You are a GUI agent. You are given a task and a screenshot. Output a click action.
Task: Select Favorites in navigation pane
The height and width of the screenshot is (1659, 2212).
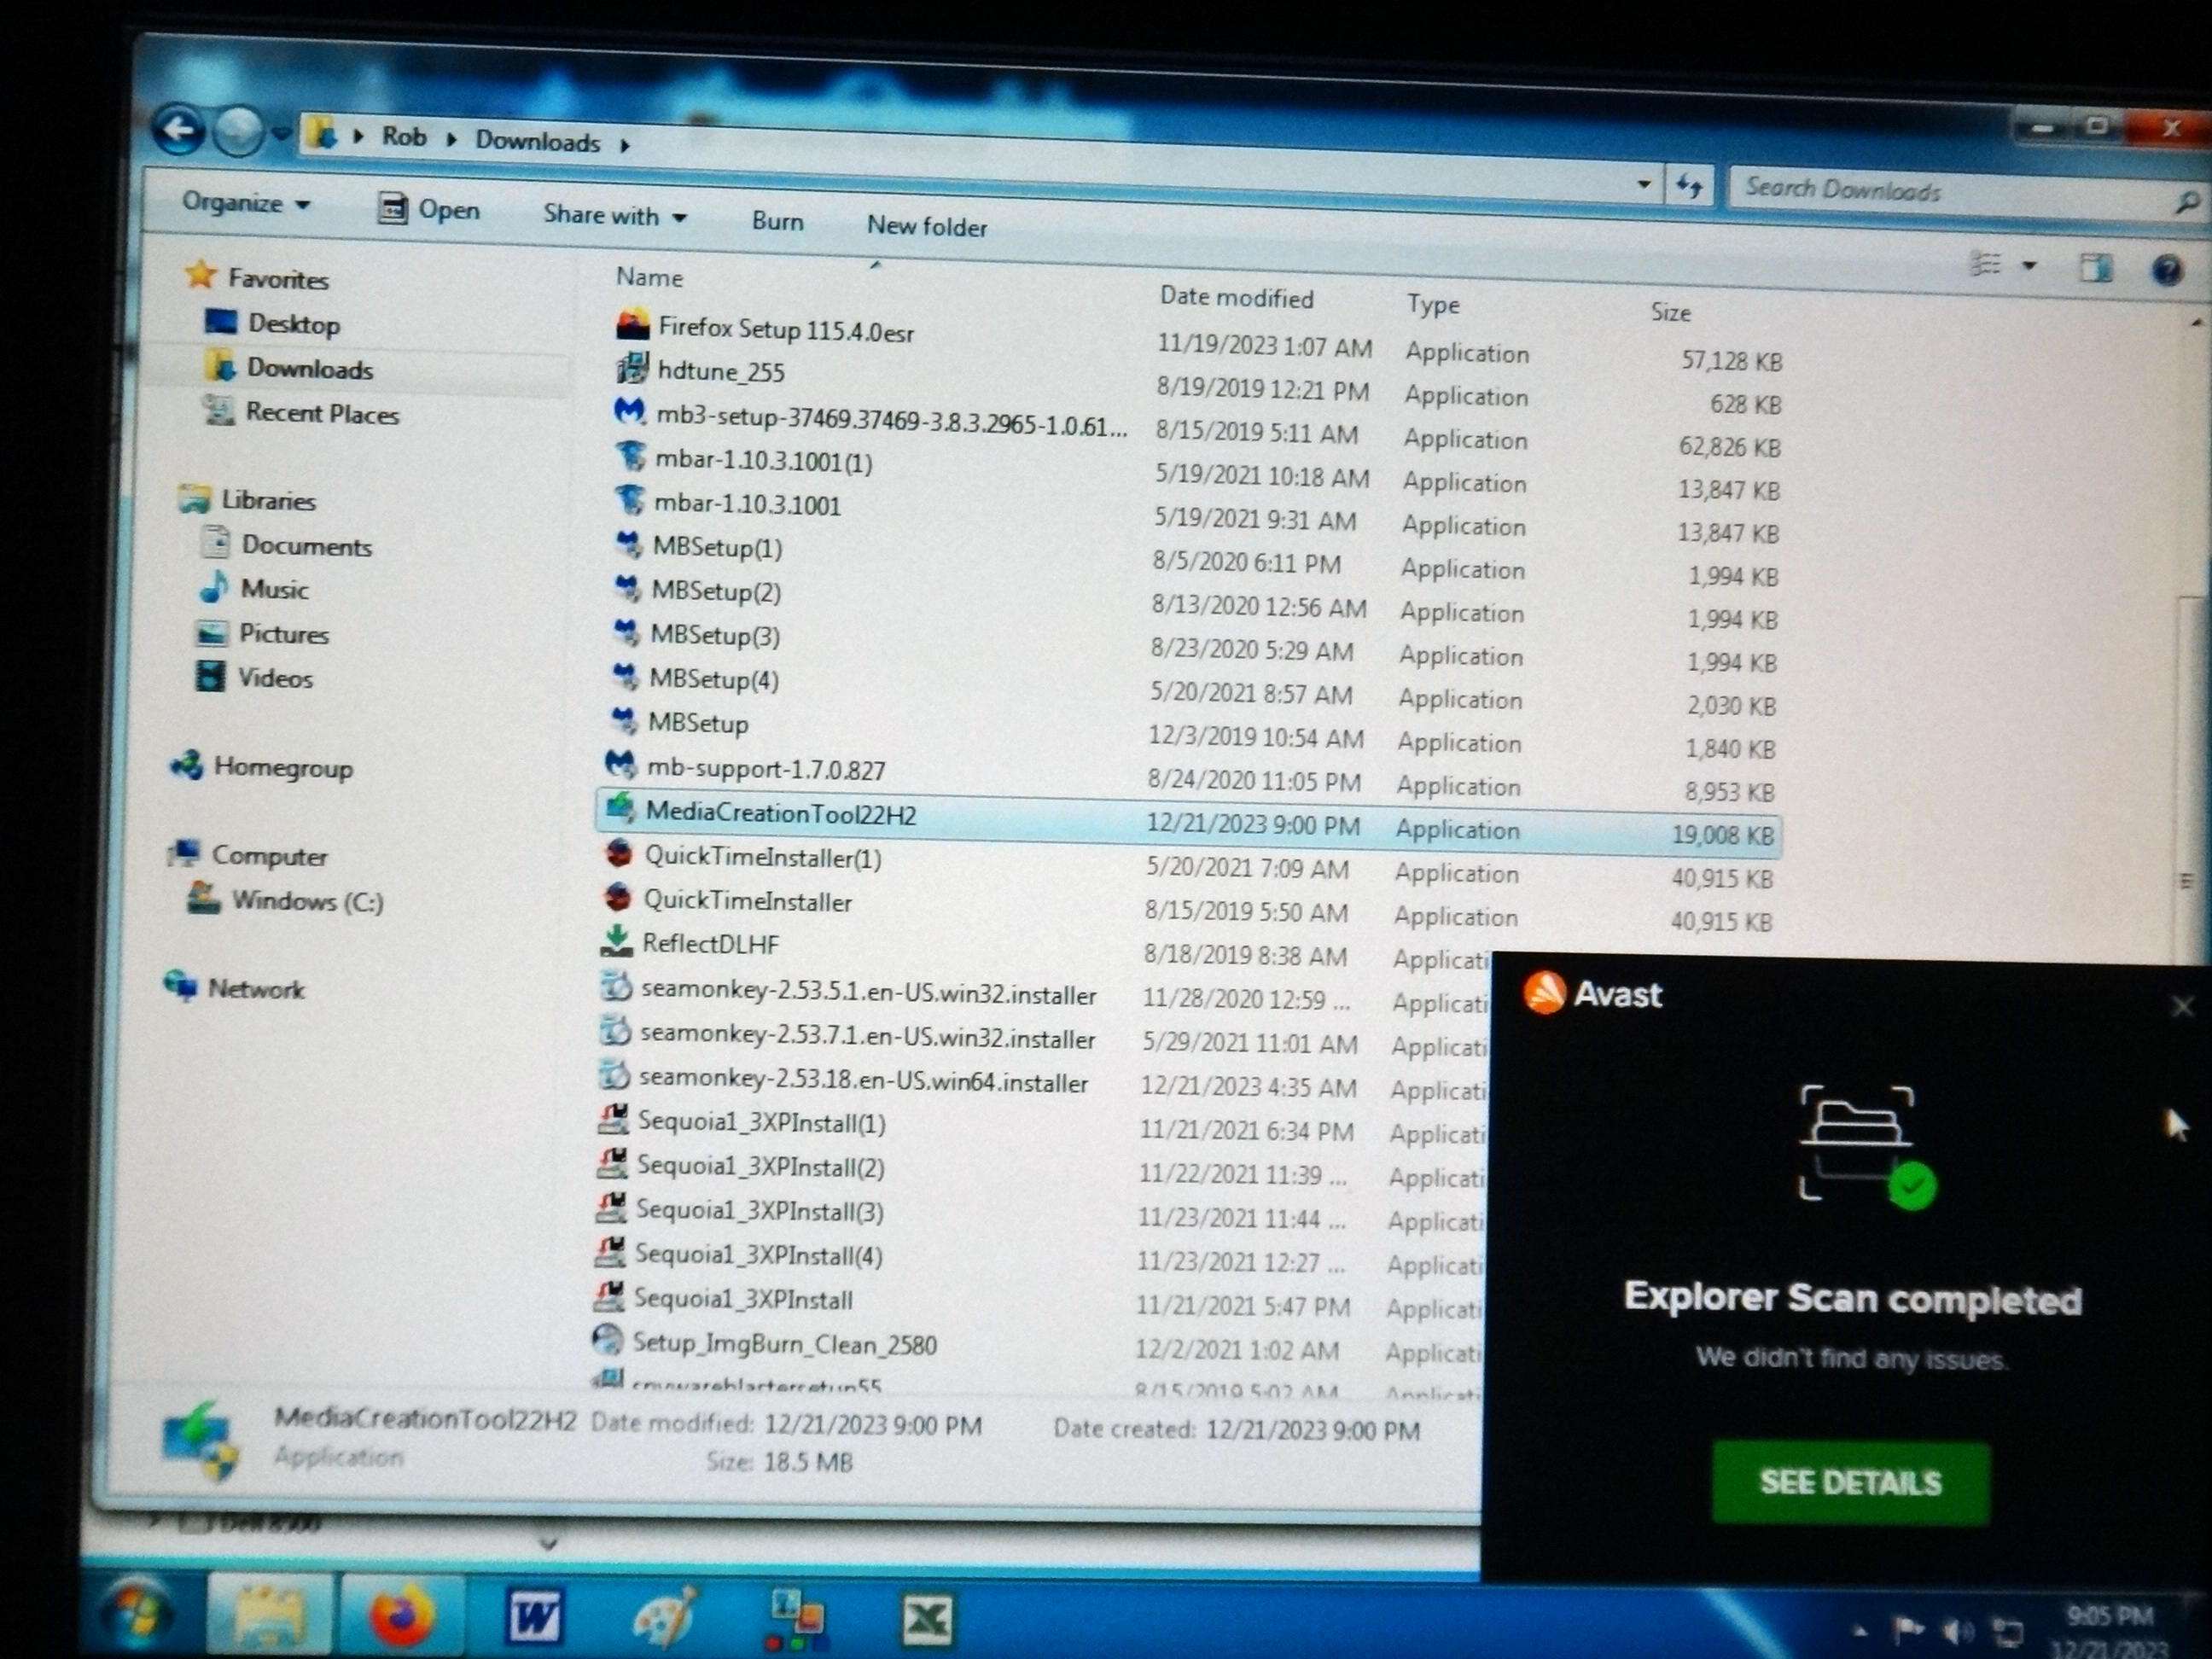point(258,277)
